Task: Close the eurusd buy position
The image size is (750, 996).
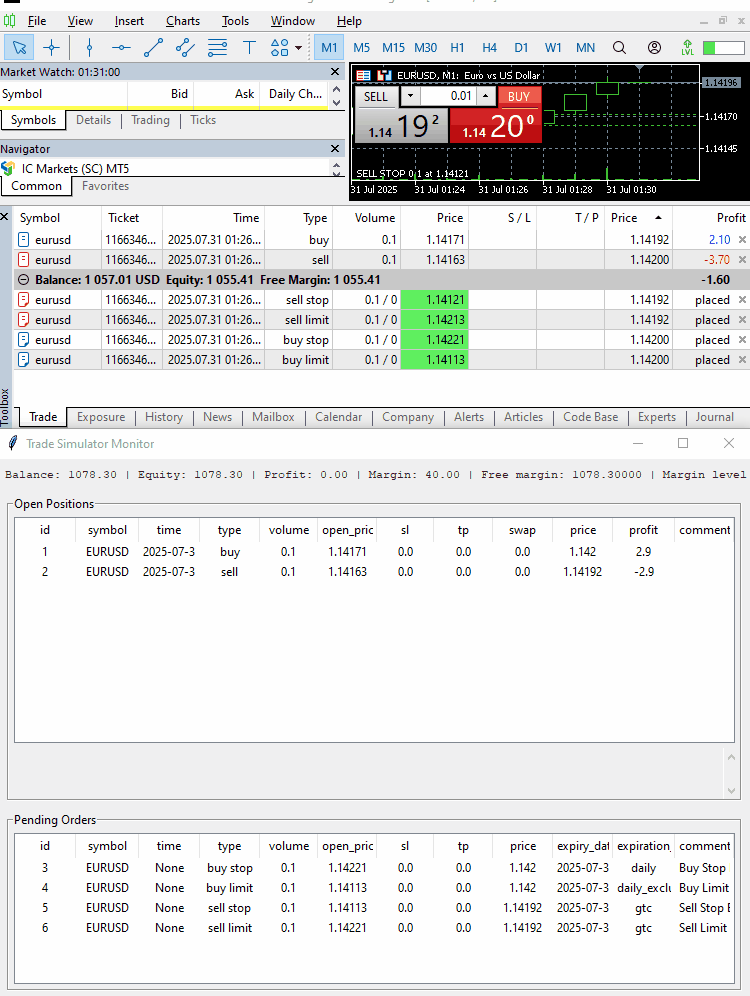Action: tap(742, 239)
